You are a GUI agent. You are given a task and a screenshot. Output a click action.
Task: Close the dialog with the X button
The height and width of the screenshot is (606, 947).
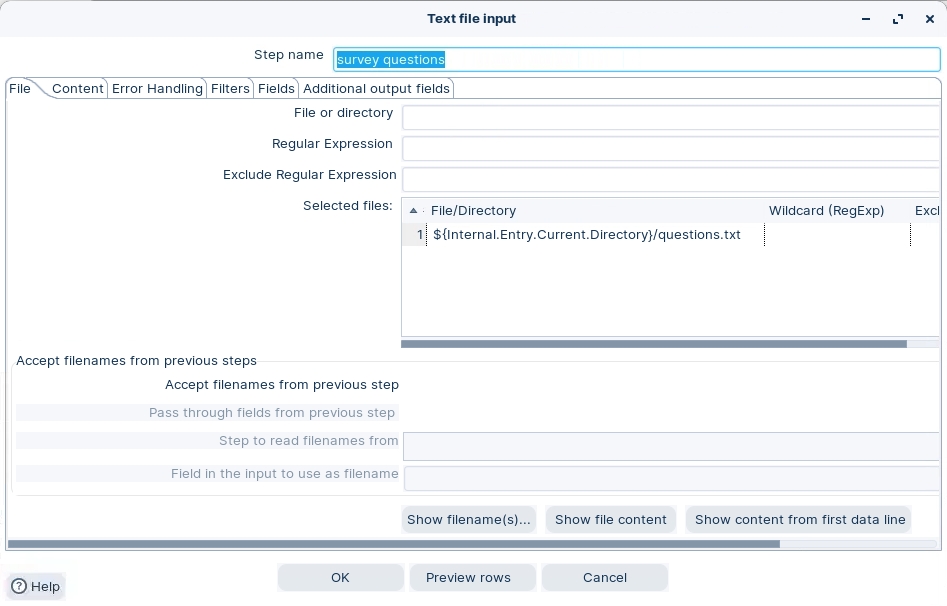(x=929, y=19)
